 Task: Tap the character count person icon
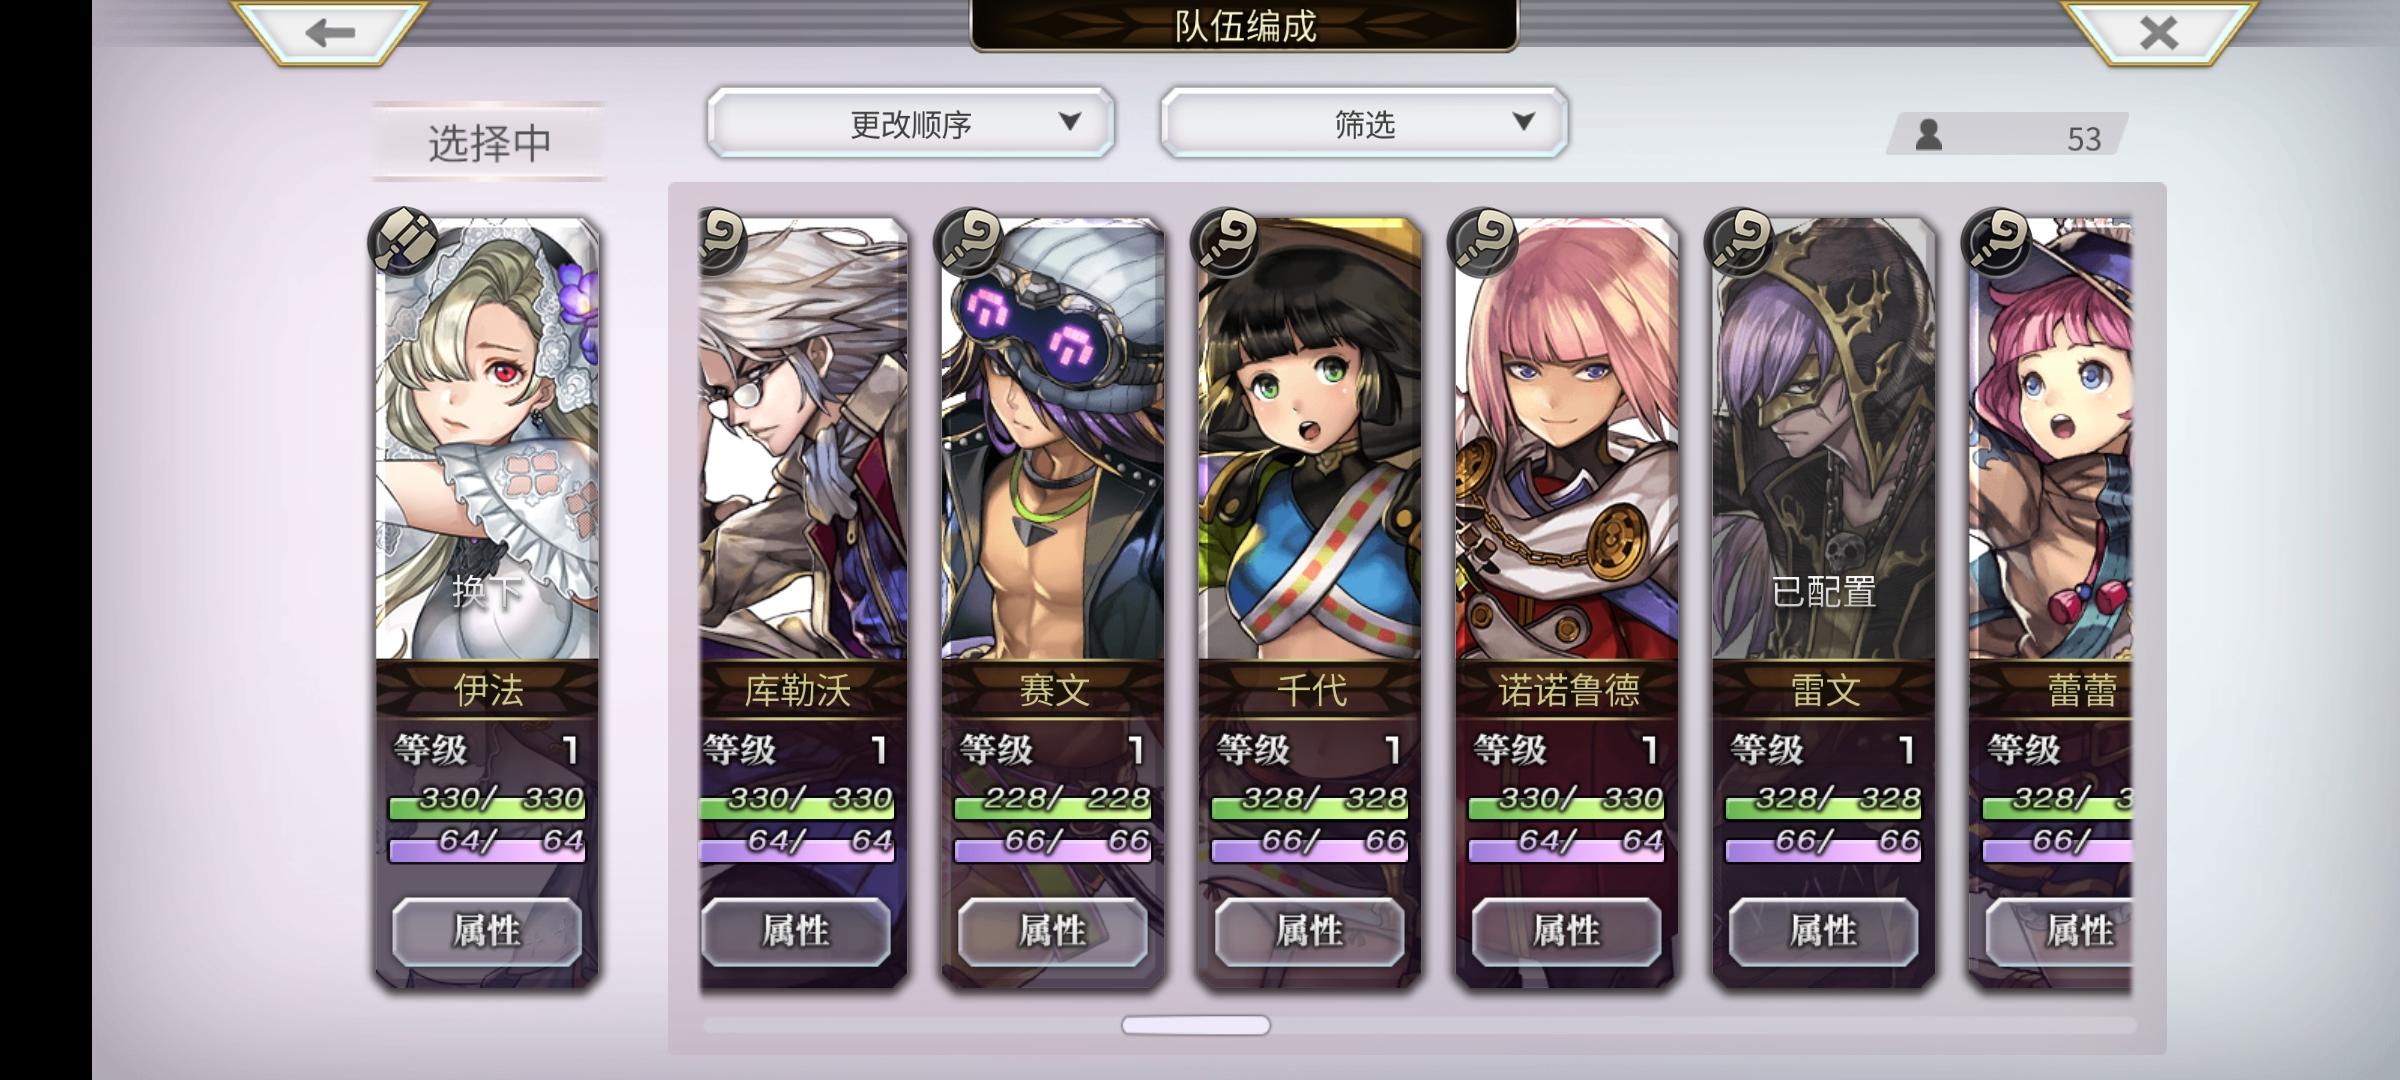point(1929,135)
